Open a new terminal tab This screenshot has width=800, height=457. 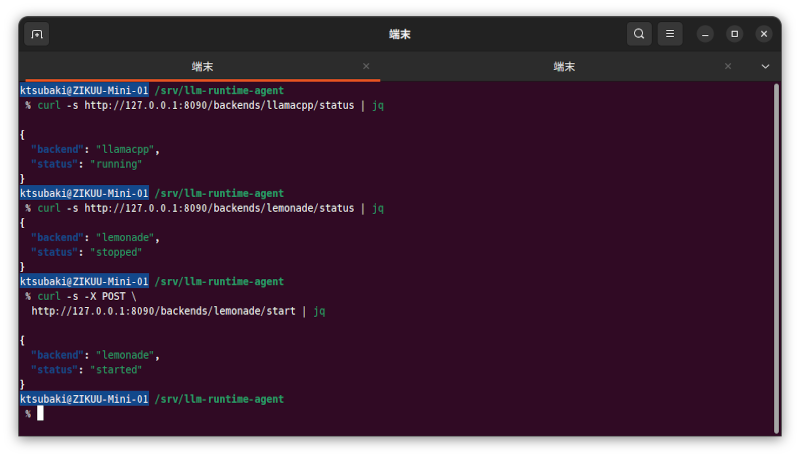point(37,34)
